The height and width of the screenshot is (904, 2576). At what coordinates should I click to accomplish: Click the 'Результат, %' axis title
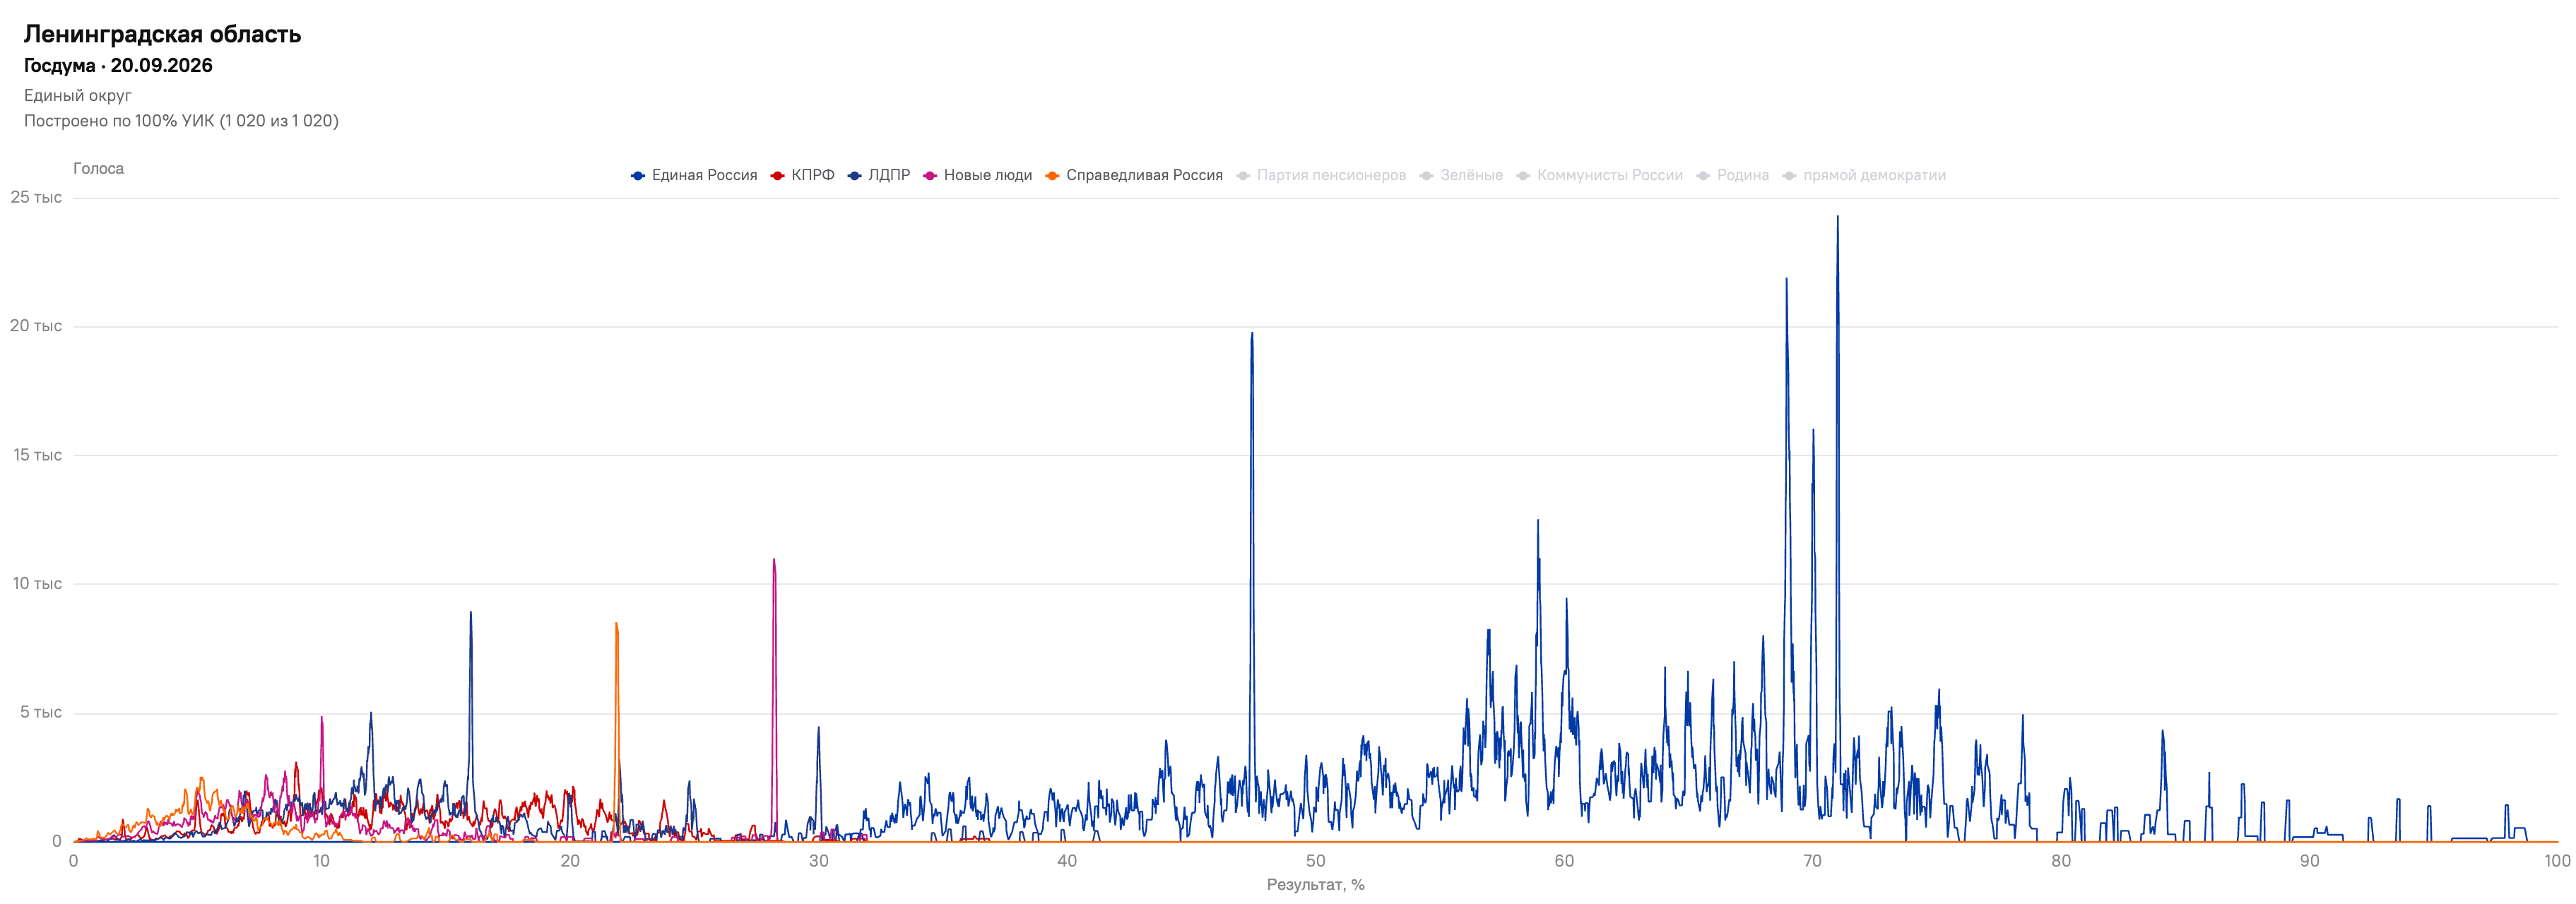click(x=1315, y=884)
